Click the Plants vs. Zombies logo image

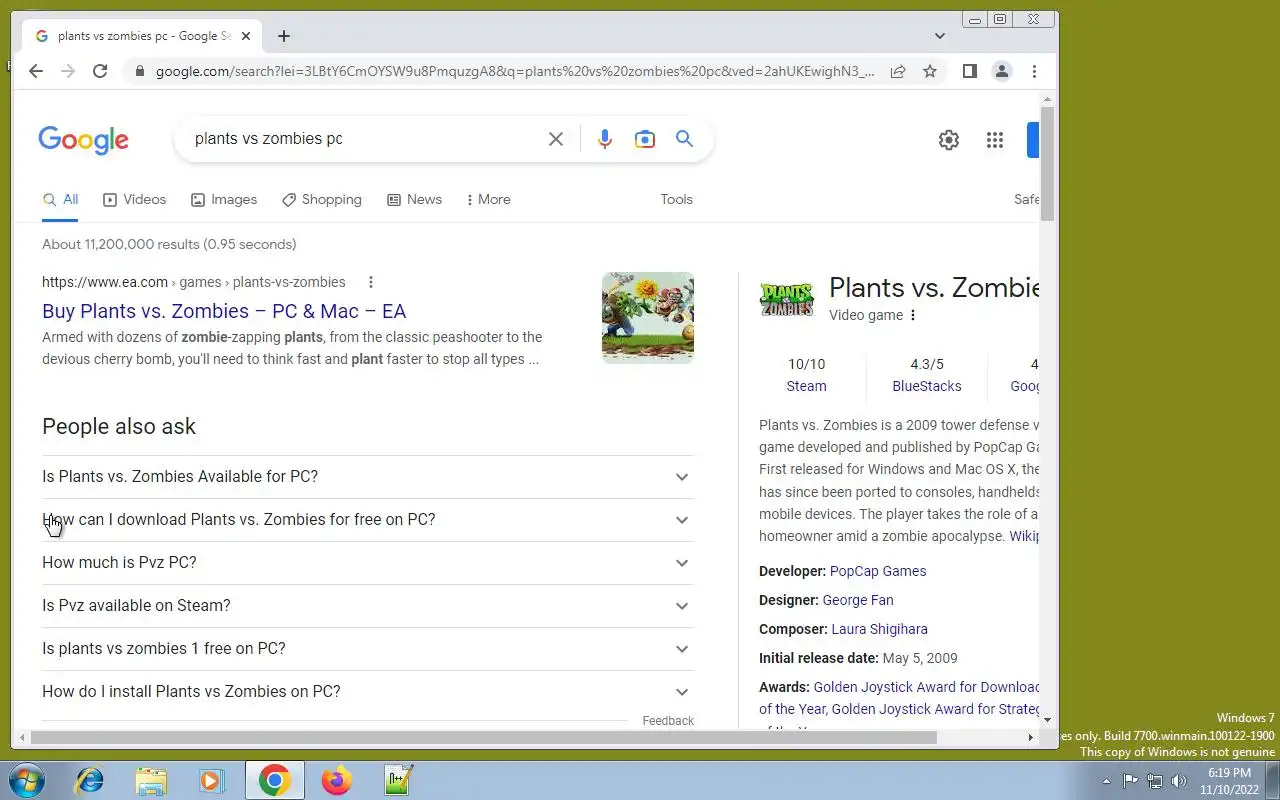tap(787, 299)
